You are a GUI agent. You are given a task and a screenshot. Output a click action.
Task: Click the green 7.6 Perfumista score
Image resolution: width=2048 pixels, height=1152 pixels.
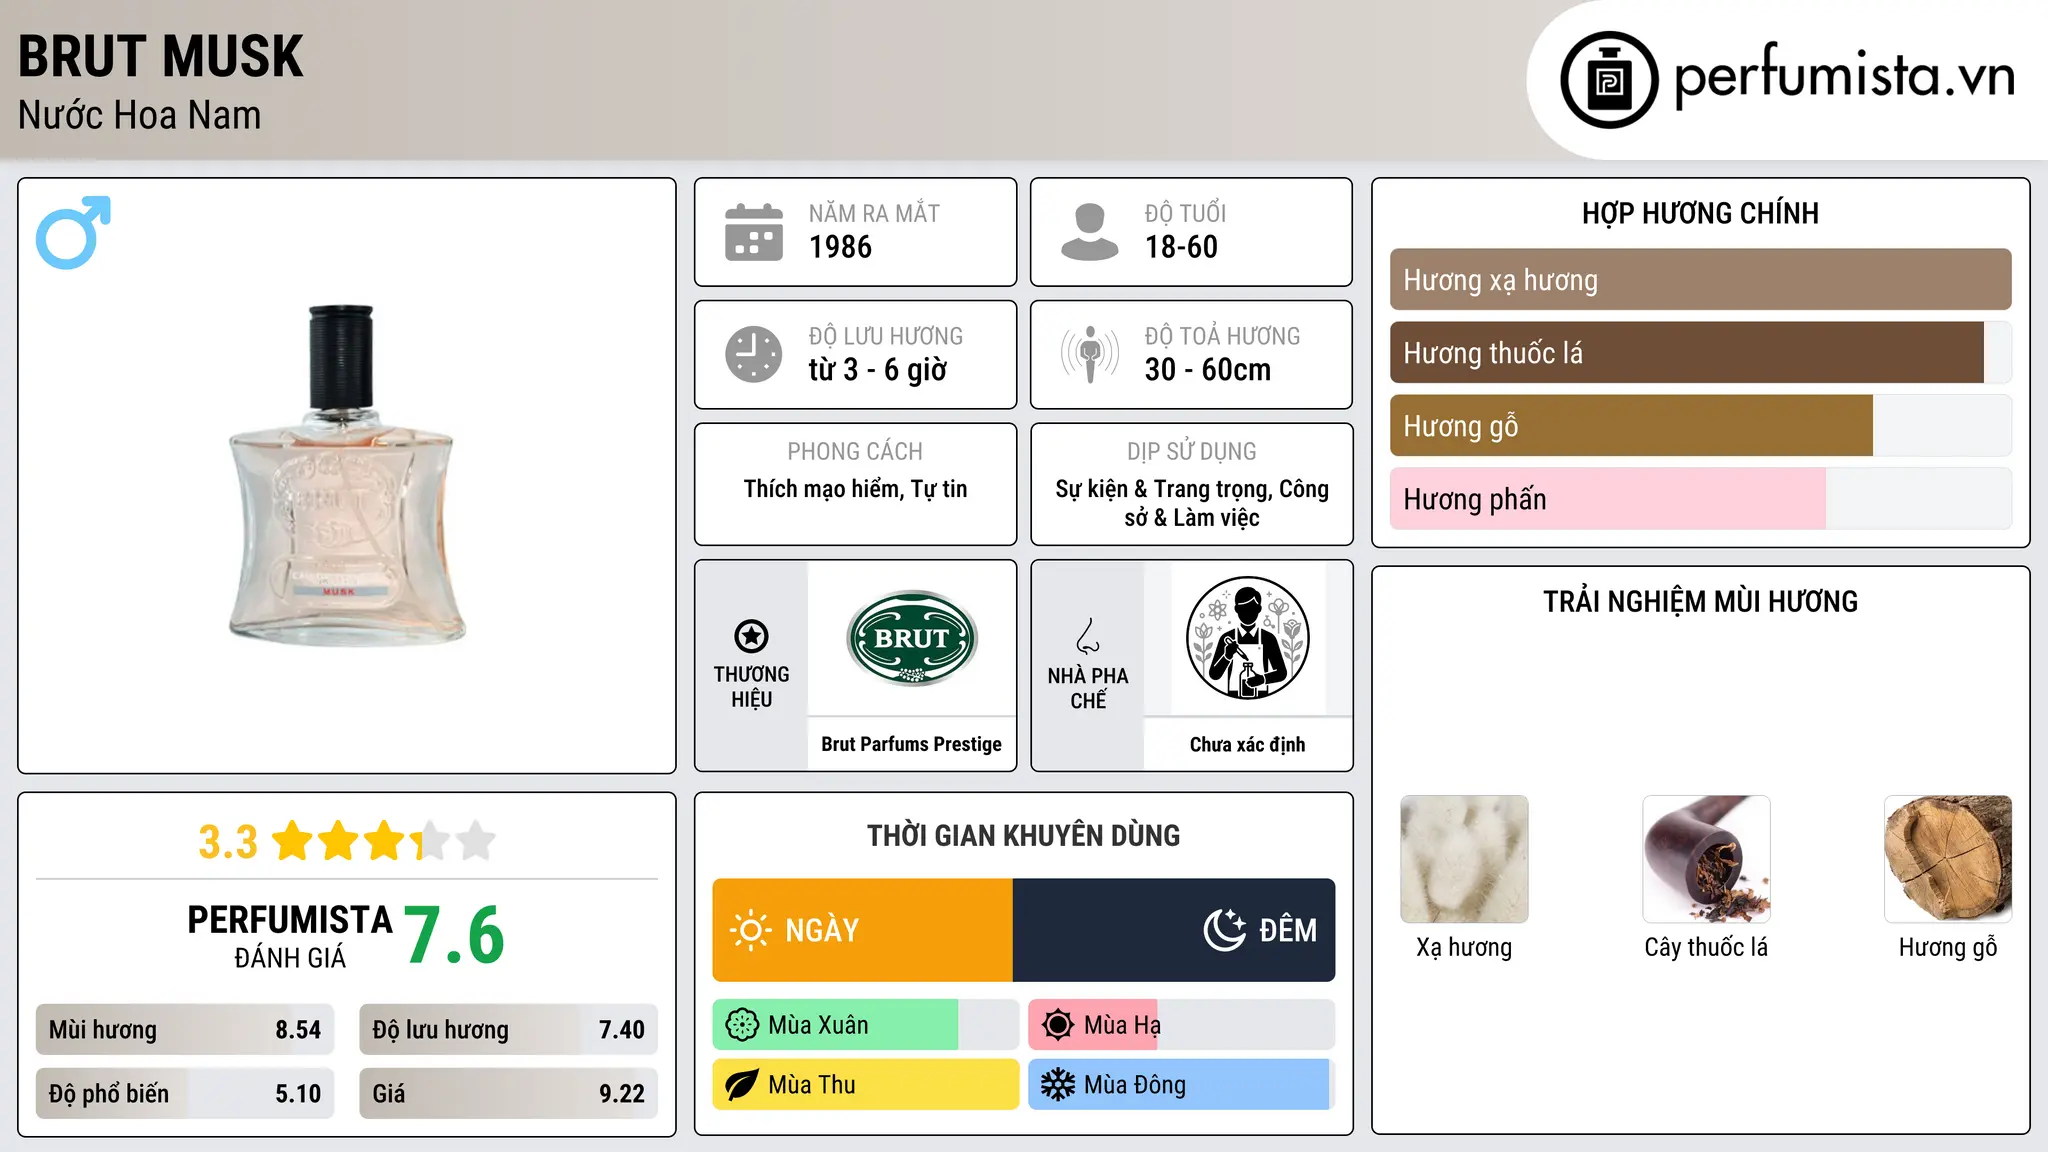[454, 935]
